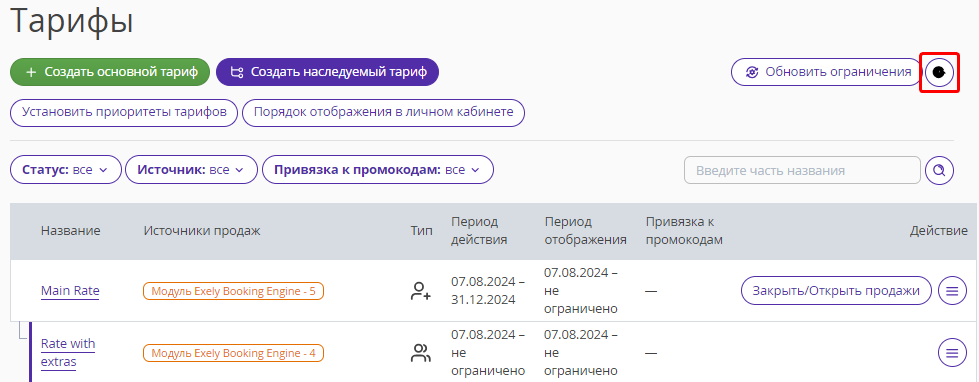
Task: Click Создать наследуемый тариф button
Action: point(328,72)
